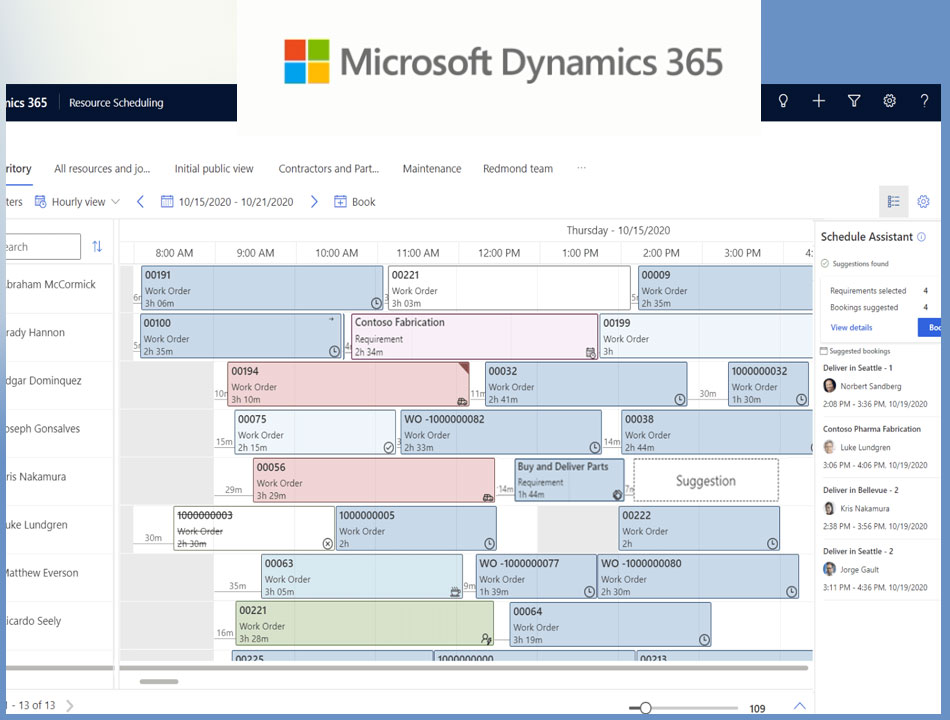The width and height of the screenshot is (950, 720).
Task: Click the Resource Scheduling app name
Action: click(x=116, y=102)
